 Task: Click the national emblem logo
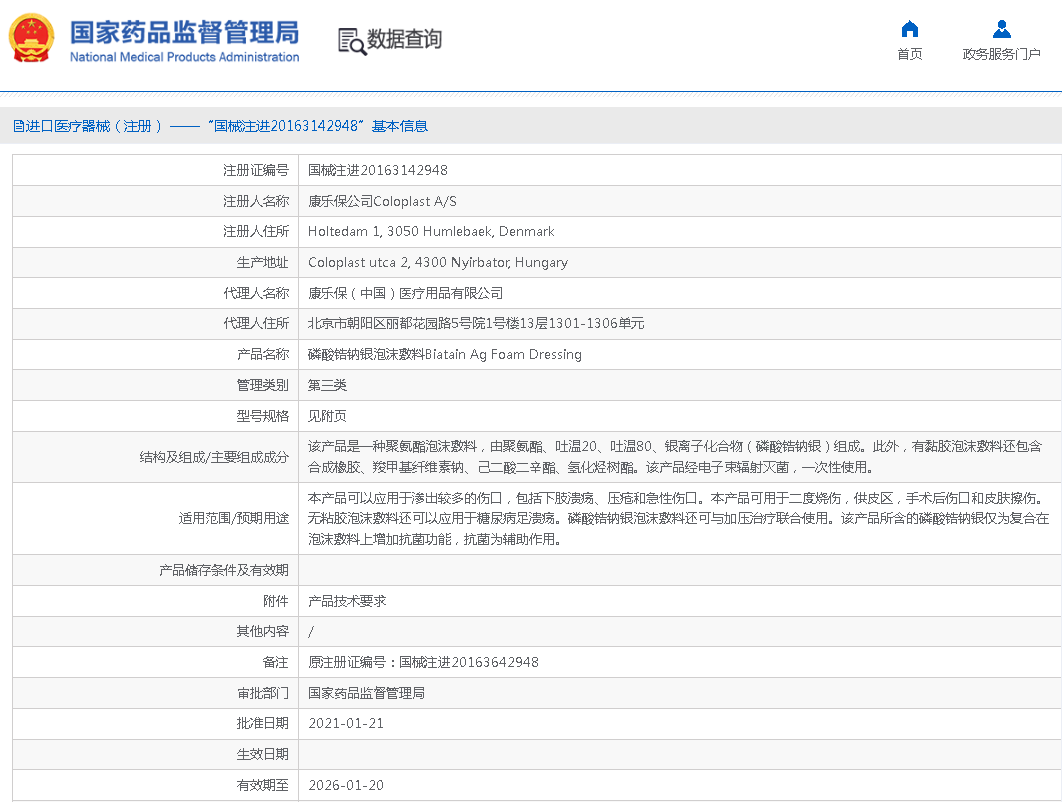coord(31,38)
